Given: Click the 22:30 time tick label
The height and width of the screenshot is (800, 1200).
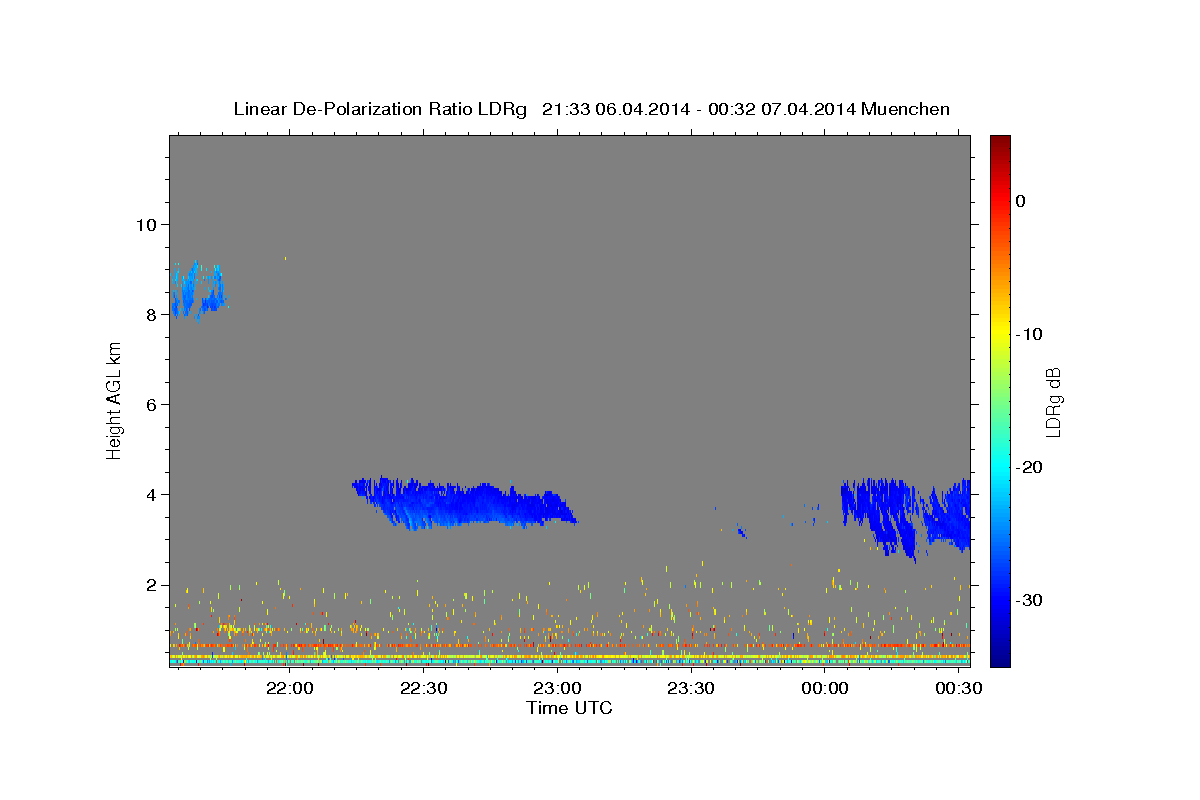Looking at the screenshot, I should pos(423,689).
